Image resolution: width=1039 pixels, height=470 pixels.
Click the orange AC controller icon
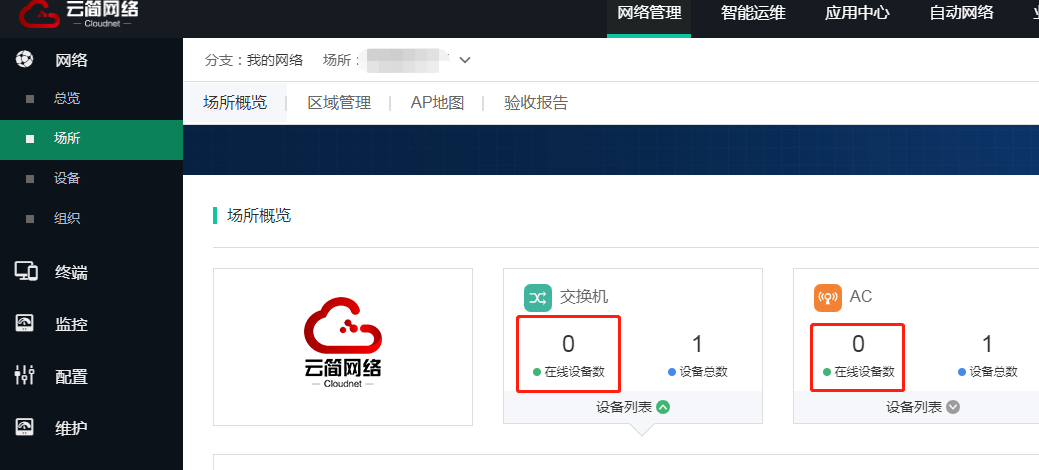(828, 298)
